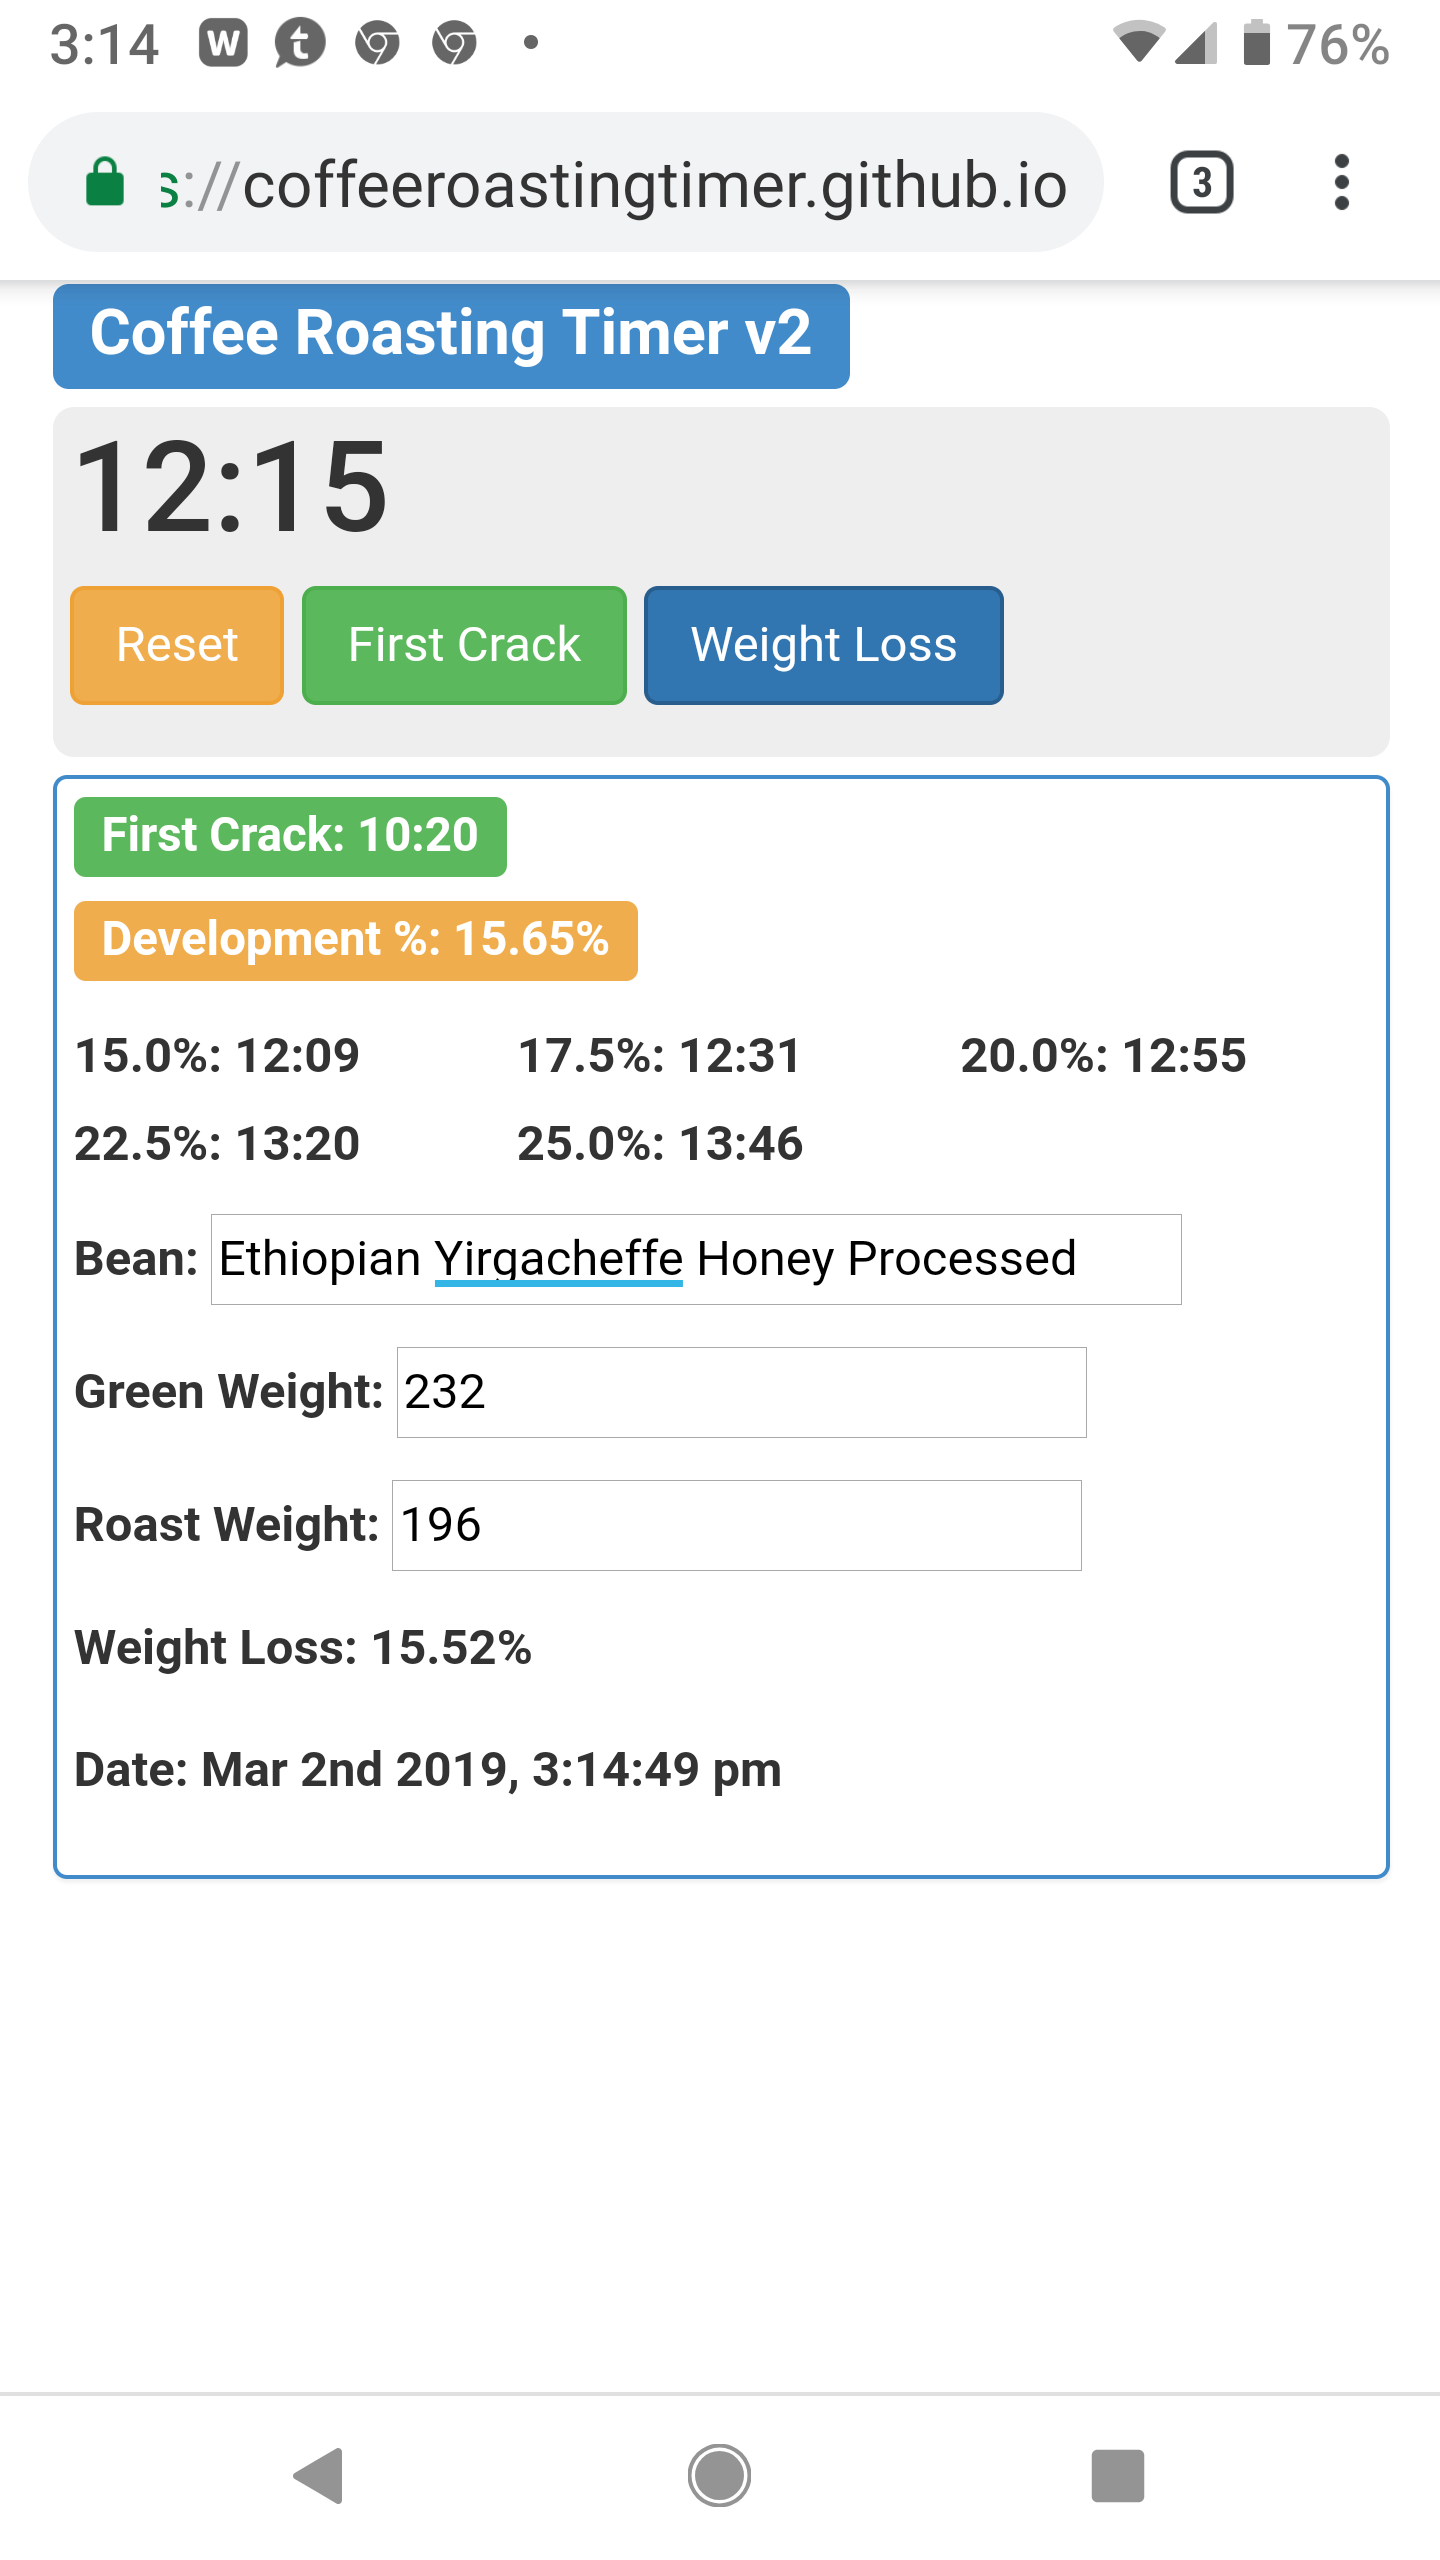Tap the Development %: 15.65% badge
Screen dimensions: 1440x2560
[x=356, y=940]
